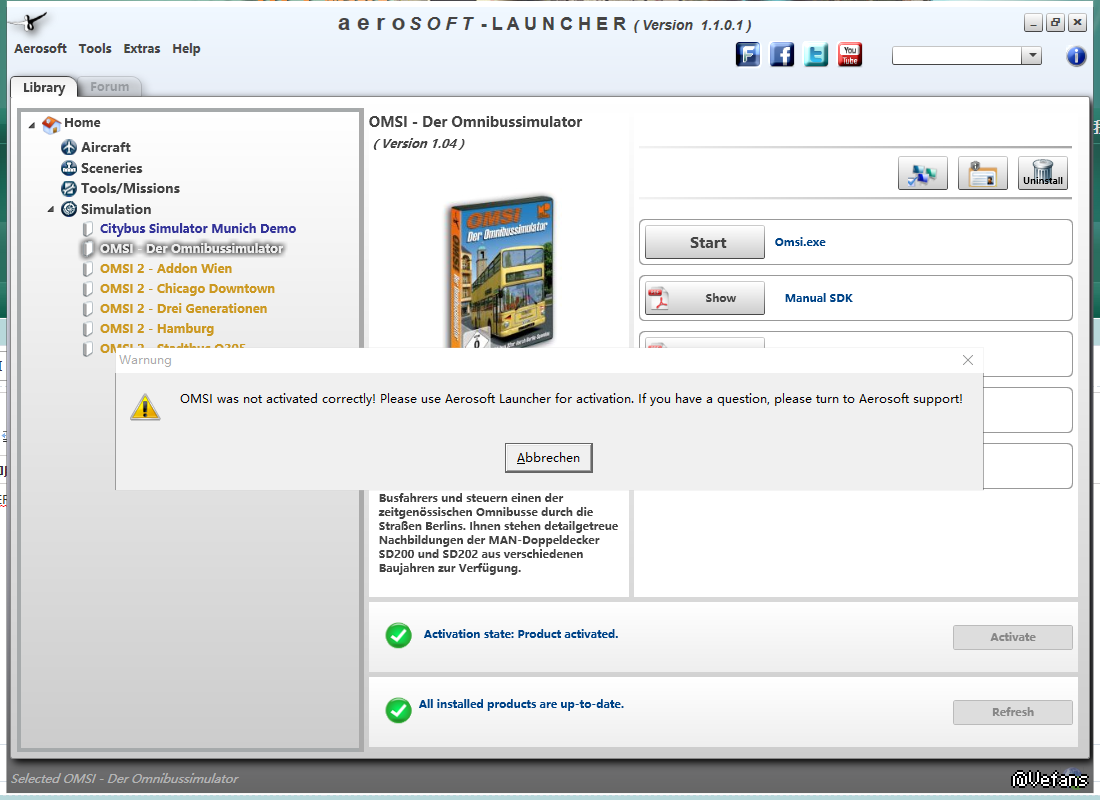Click the blue info icon

pos(1075,56)
